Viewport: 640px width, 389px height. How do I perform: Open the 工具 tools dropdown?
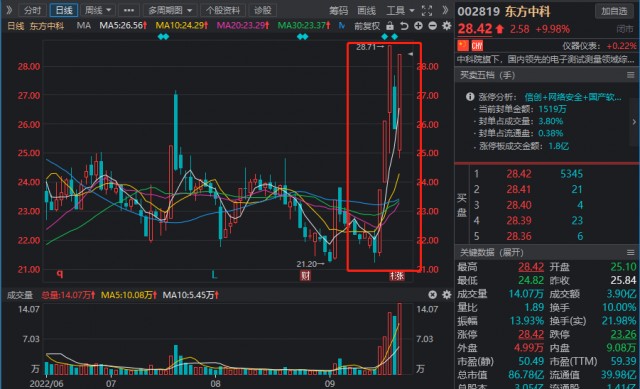400,11
